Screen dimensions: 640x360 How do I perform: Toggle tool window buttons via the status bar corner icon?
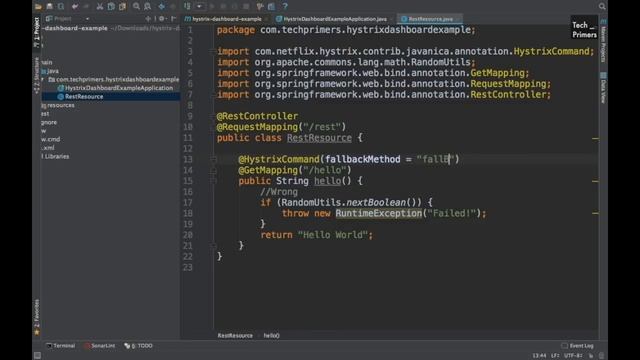tap(37, 356)
